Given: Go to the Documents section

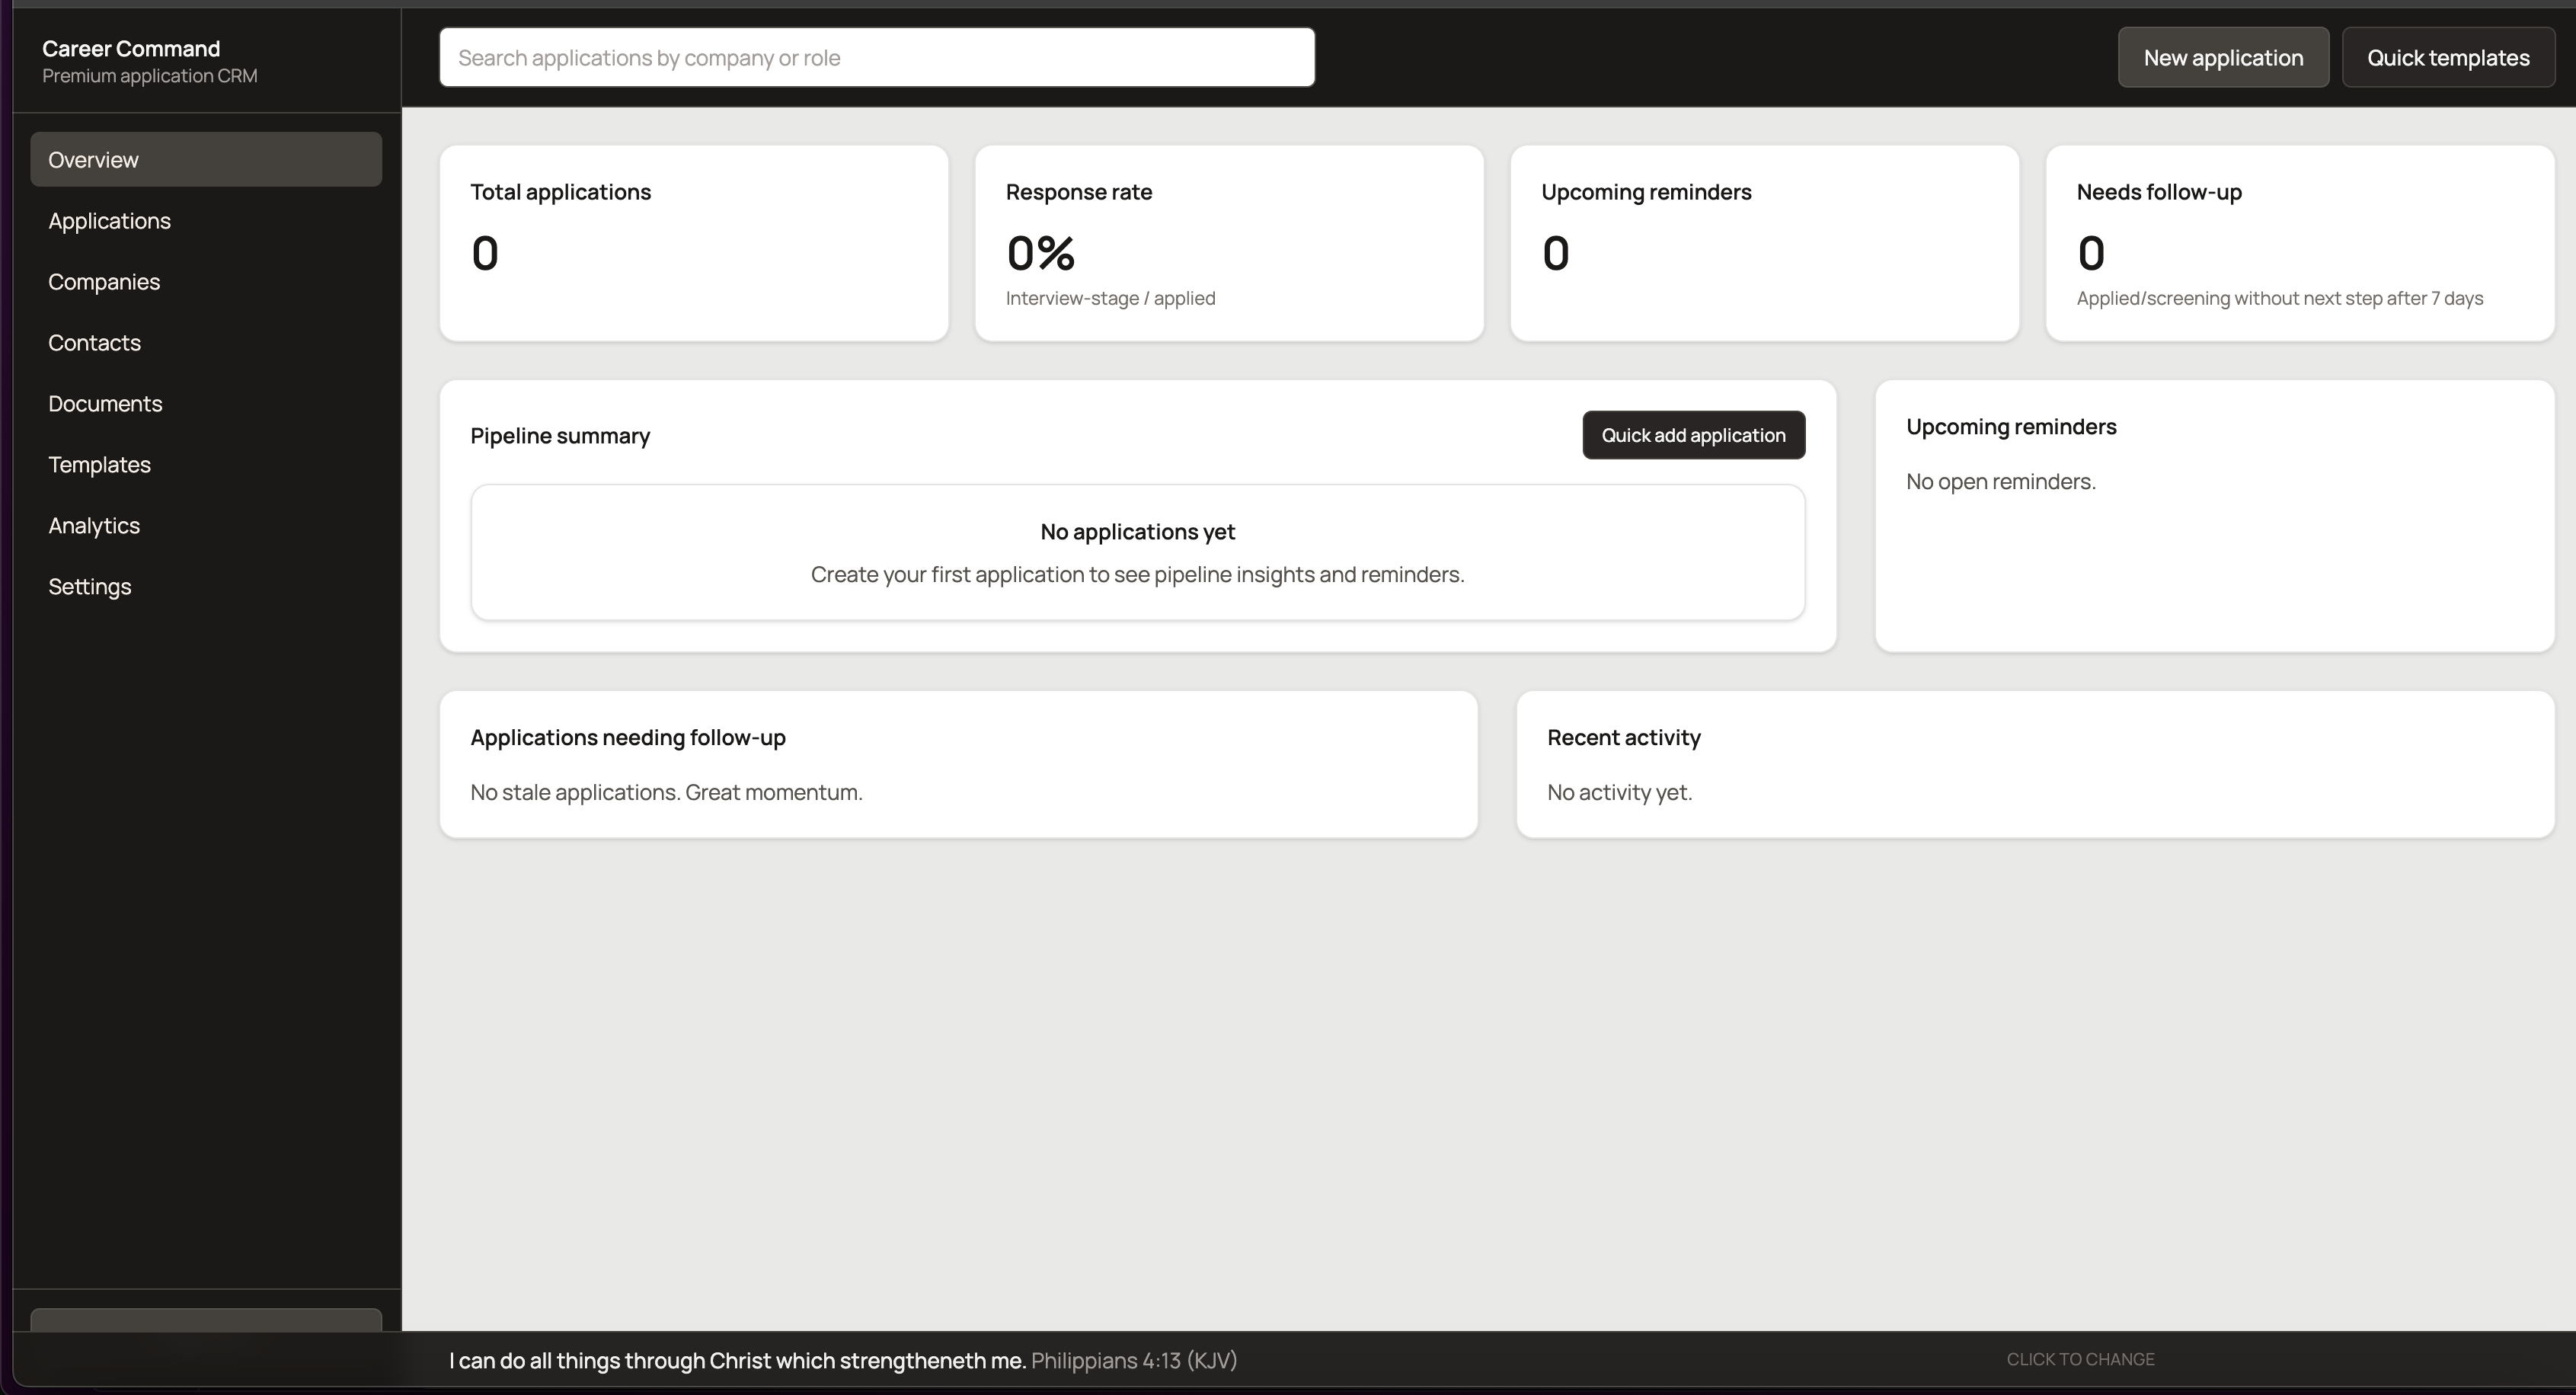Looking at the screenshot, I should pos(105,403).
